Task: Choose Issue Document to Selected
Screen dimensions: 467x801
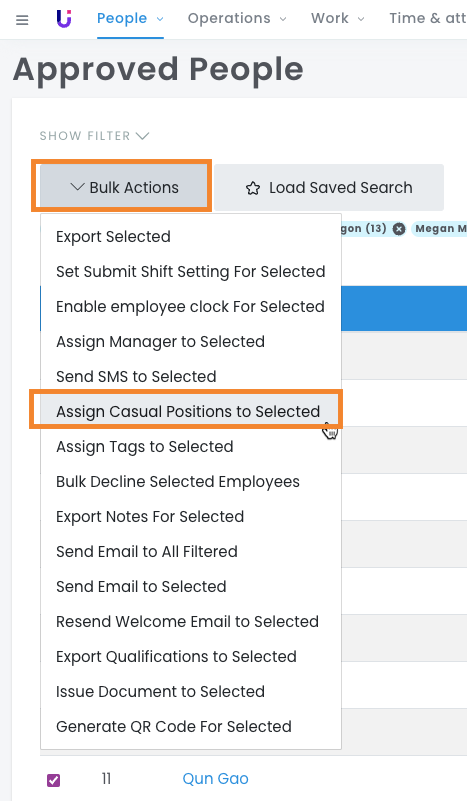Action: tap(160, 691)
